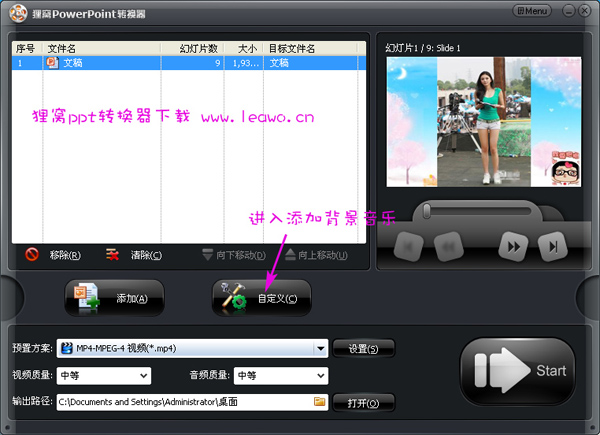This screenshot has height=435, width=600.
Task: Click the red remove 移除(R) icon
Action: pos(32,254)
